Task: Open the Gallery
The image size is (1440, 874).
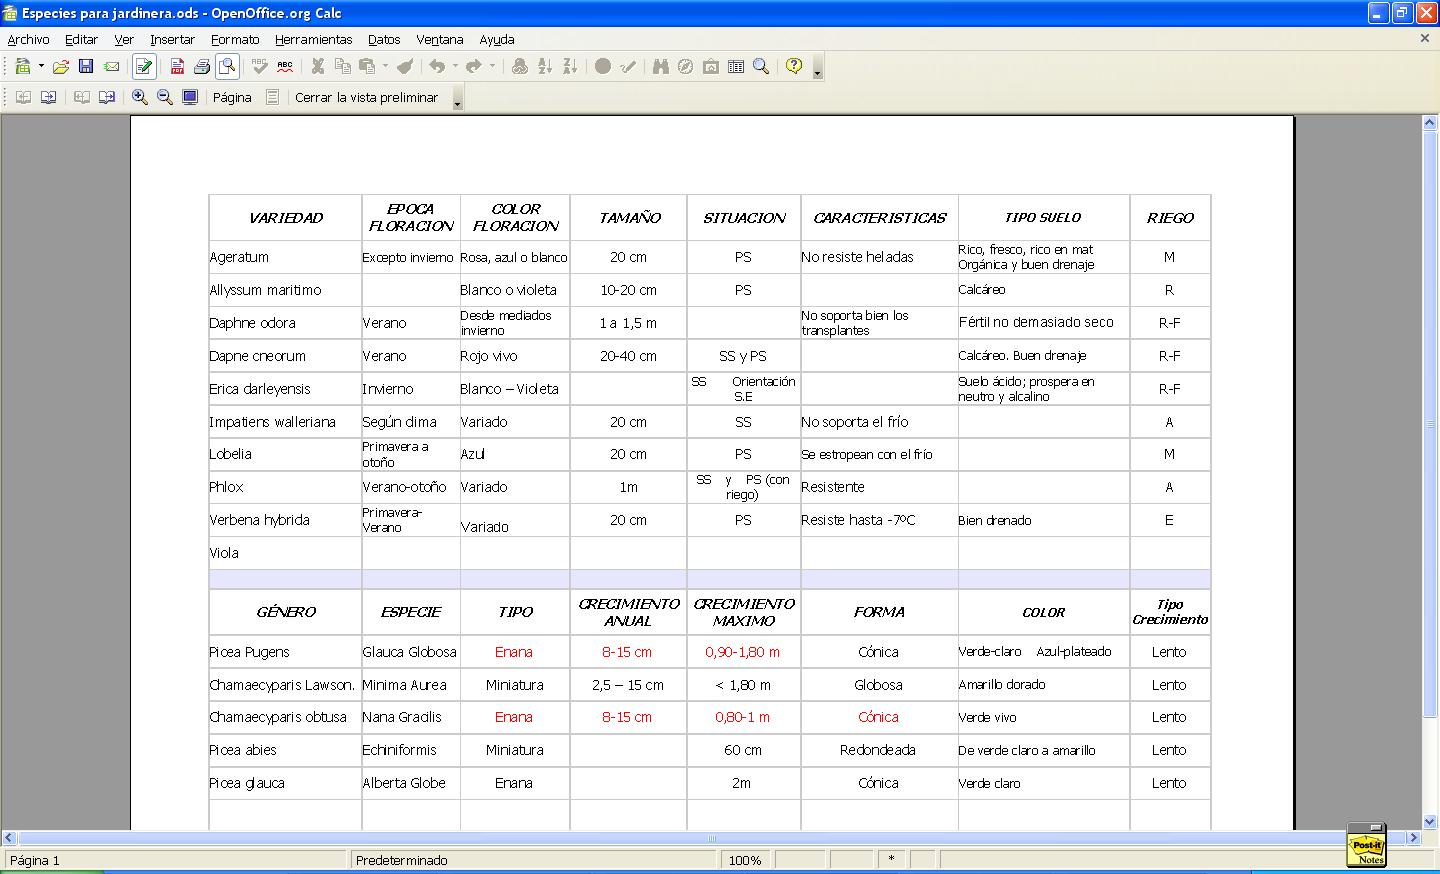Action: [710, 67]
